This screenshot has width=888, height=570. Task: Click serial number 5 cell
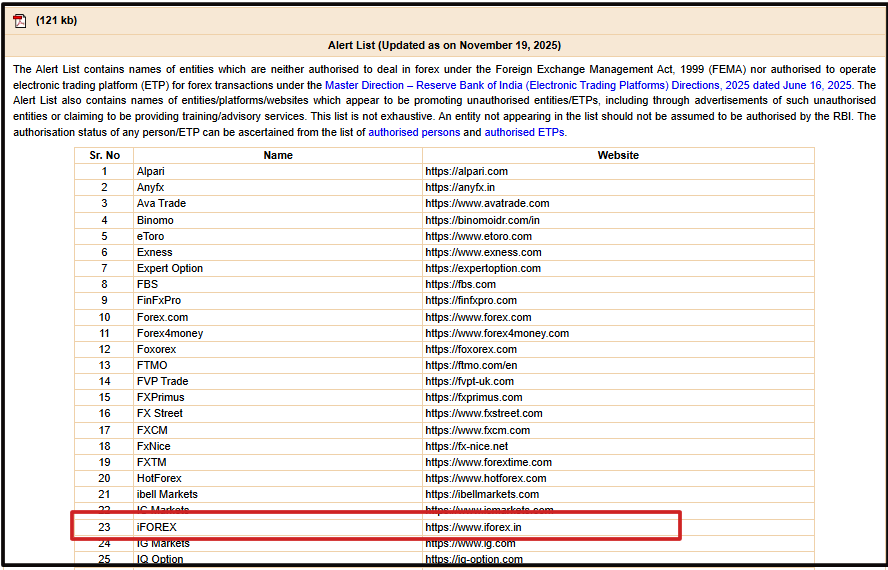click(x=104, y=236)
